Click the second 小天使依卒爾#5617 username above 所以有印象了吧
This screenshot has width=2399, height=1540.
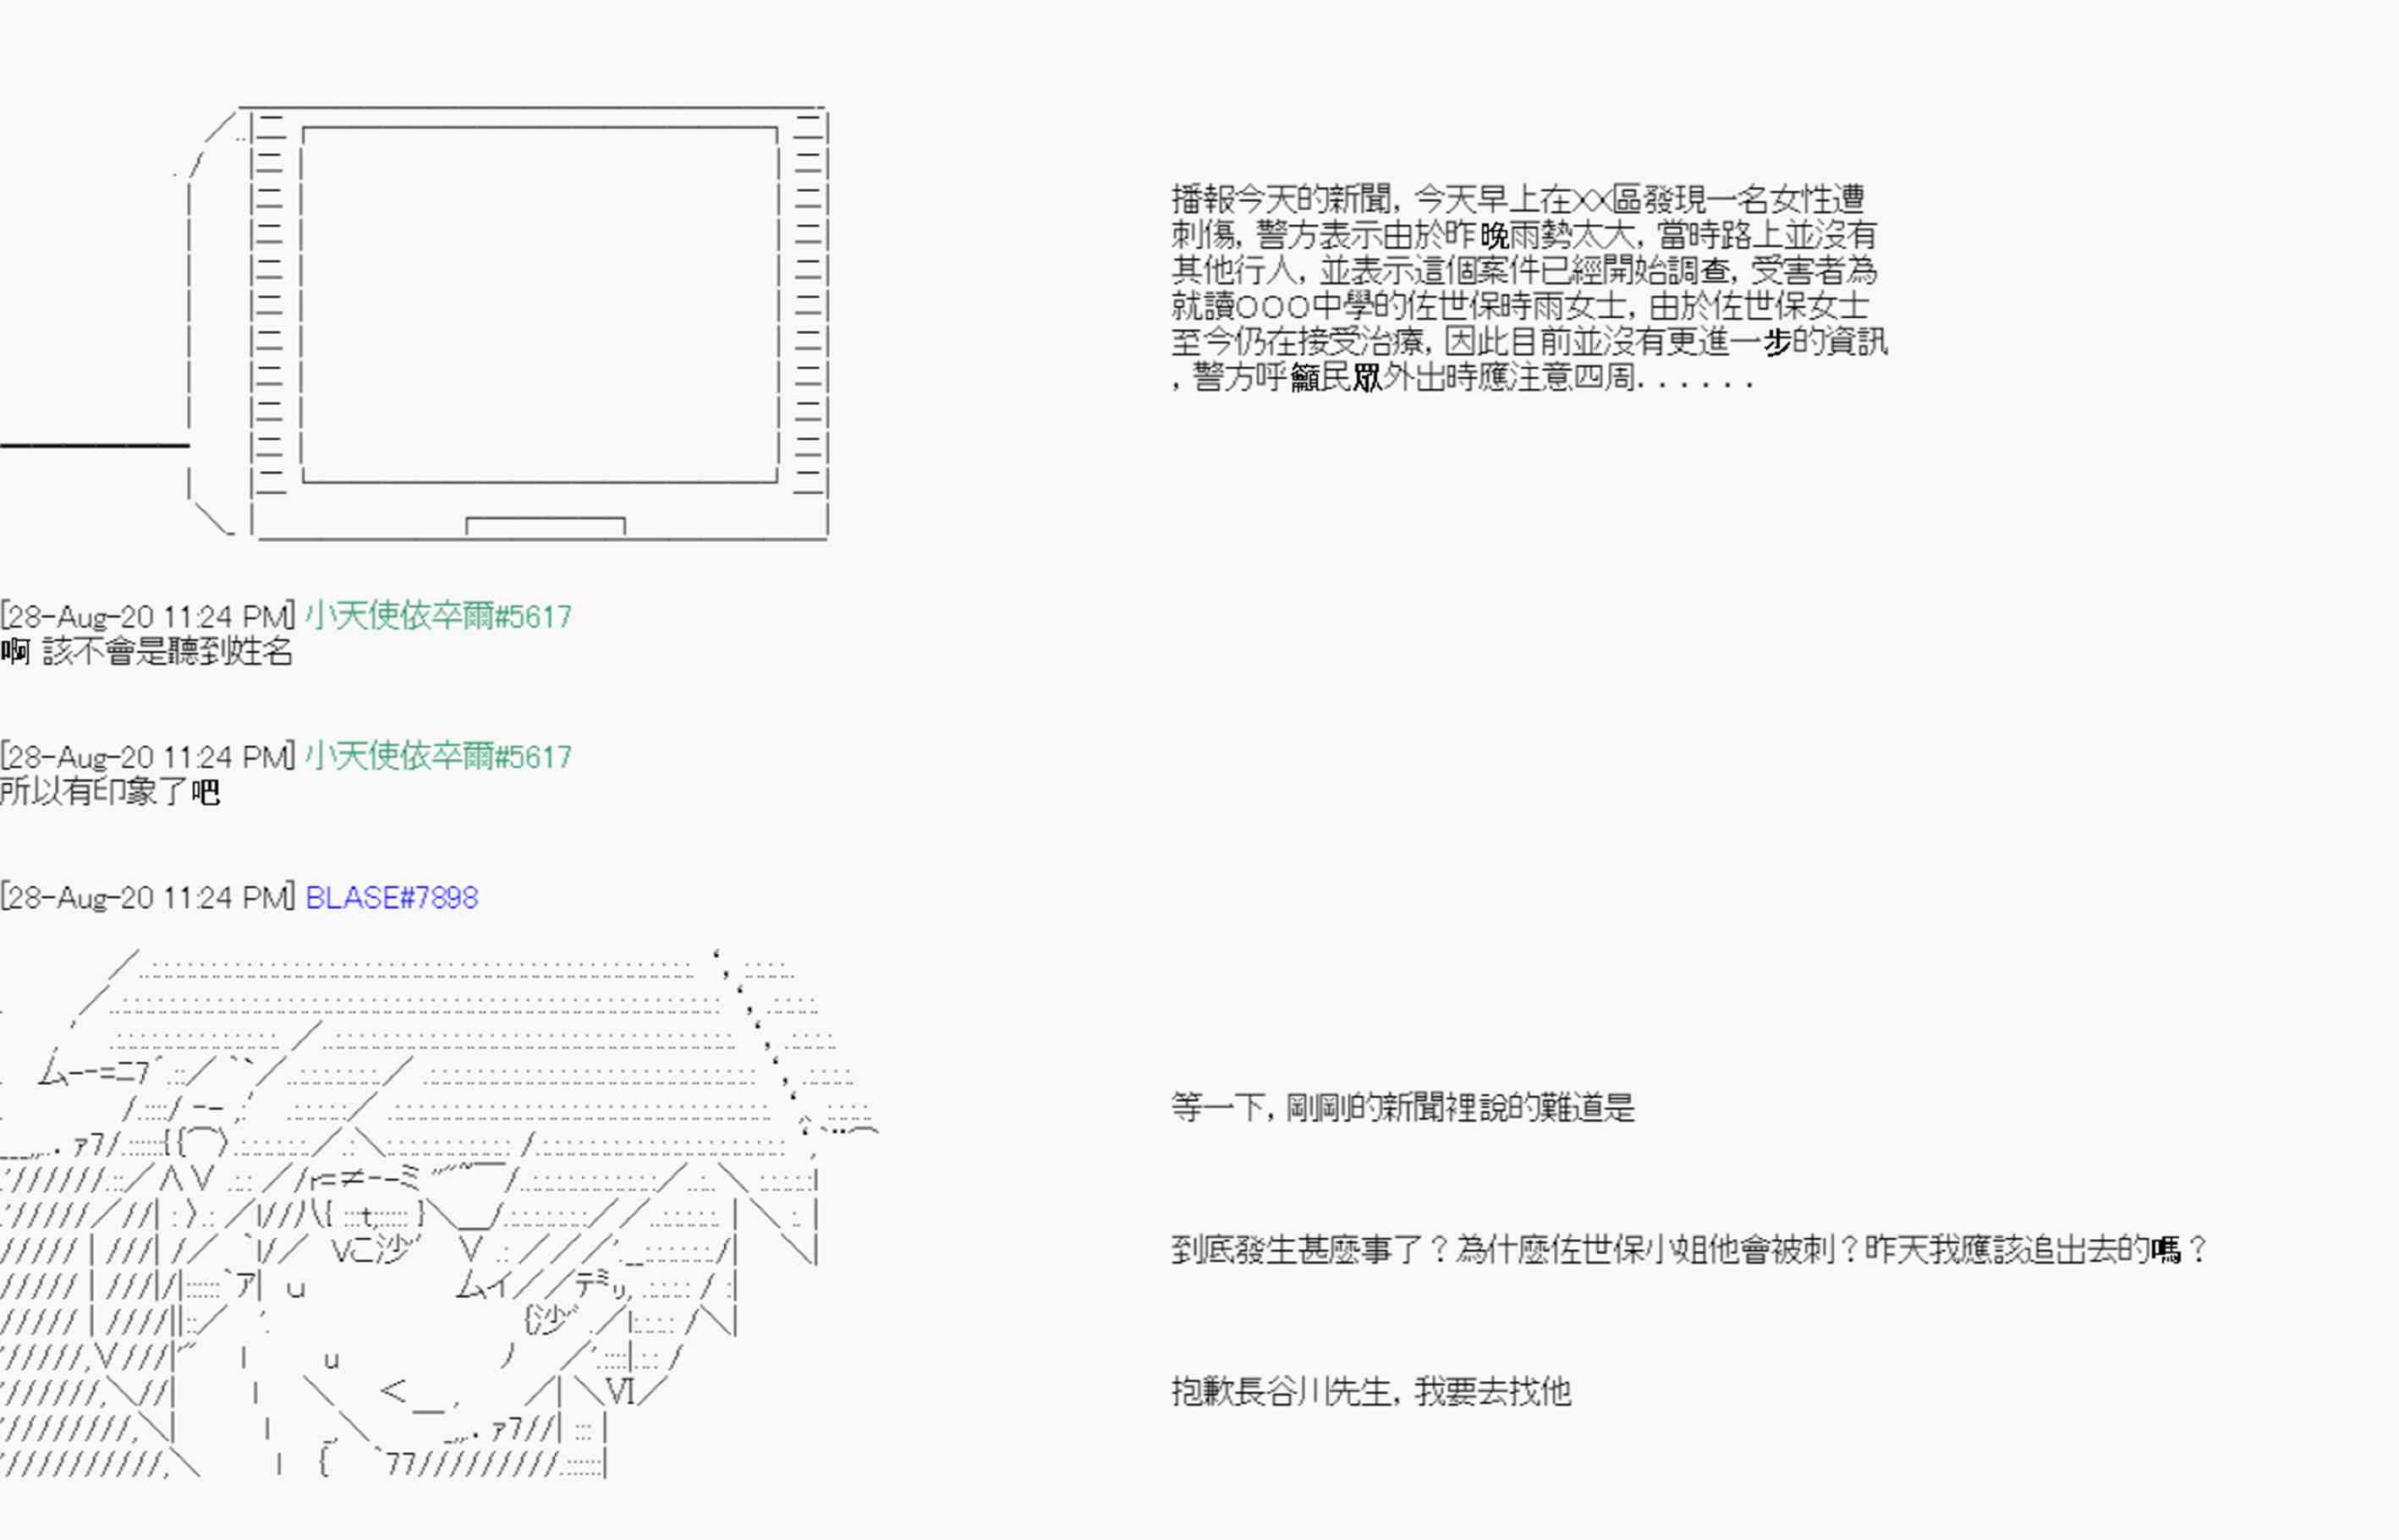[438, 757]
